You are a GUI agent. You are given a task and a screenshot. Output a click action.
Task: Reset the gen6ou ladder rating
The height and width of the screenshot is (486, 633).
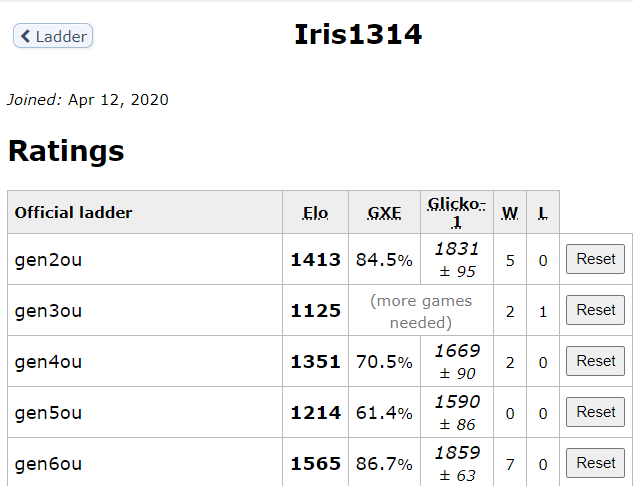595,463
